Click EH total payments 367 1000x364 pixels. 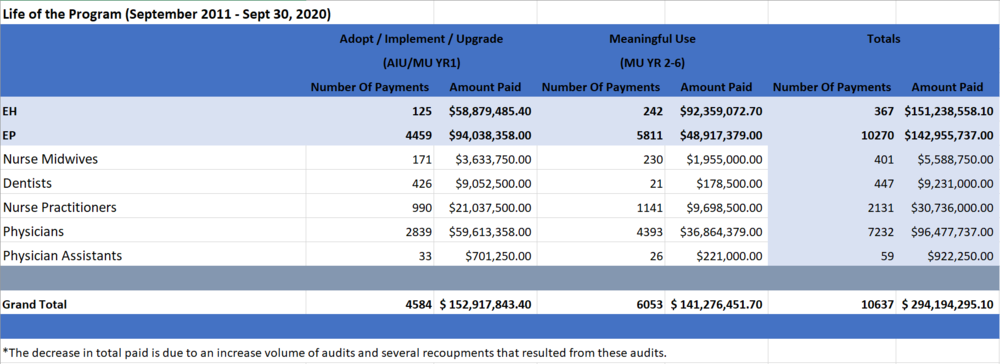[x=883, y=112]
